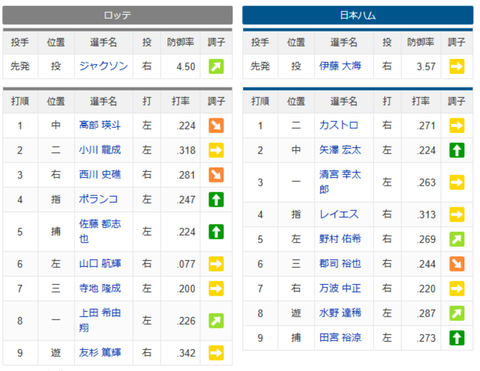The height and width of the screenshot is (371, 480).
Task: Click 山口 航輝's batting average .077
Action: [x=186, y=264]
